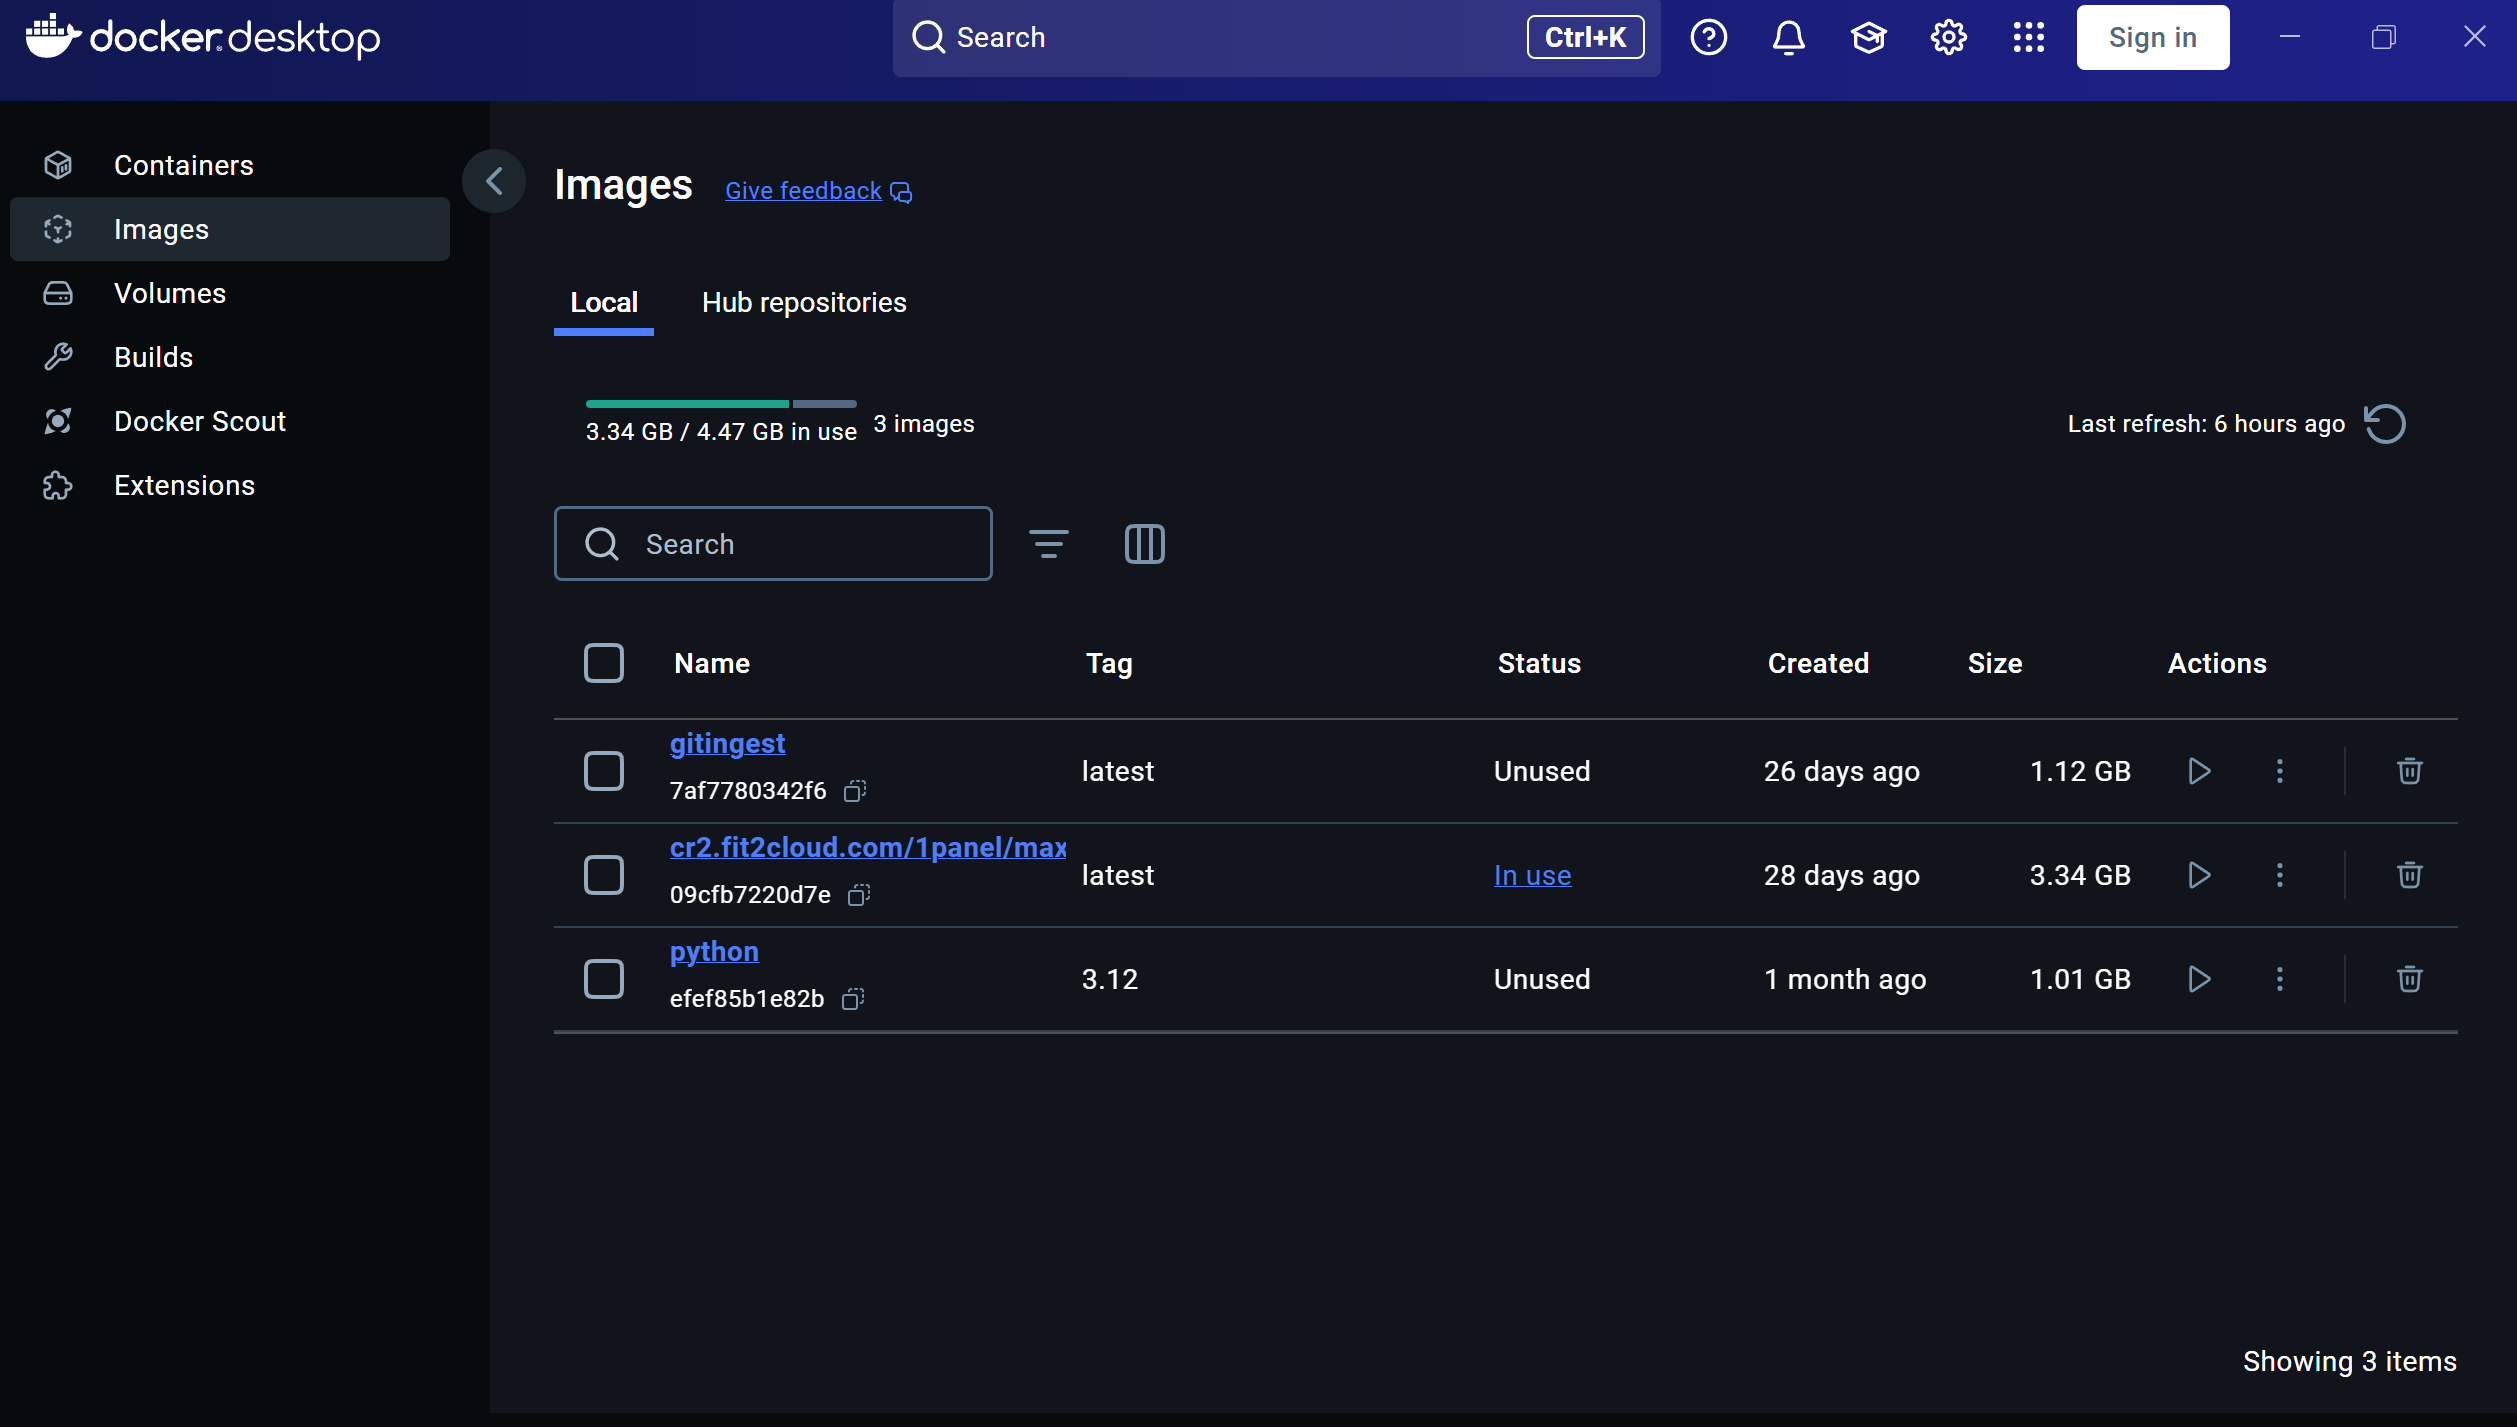Open Docker Desktop settings gear
The width and height of the screenshot is (2517, 1427).
(x=1948, y=38)
